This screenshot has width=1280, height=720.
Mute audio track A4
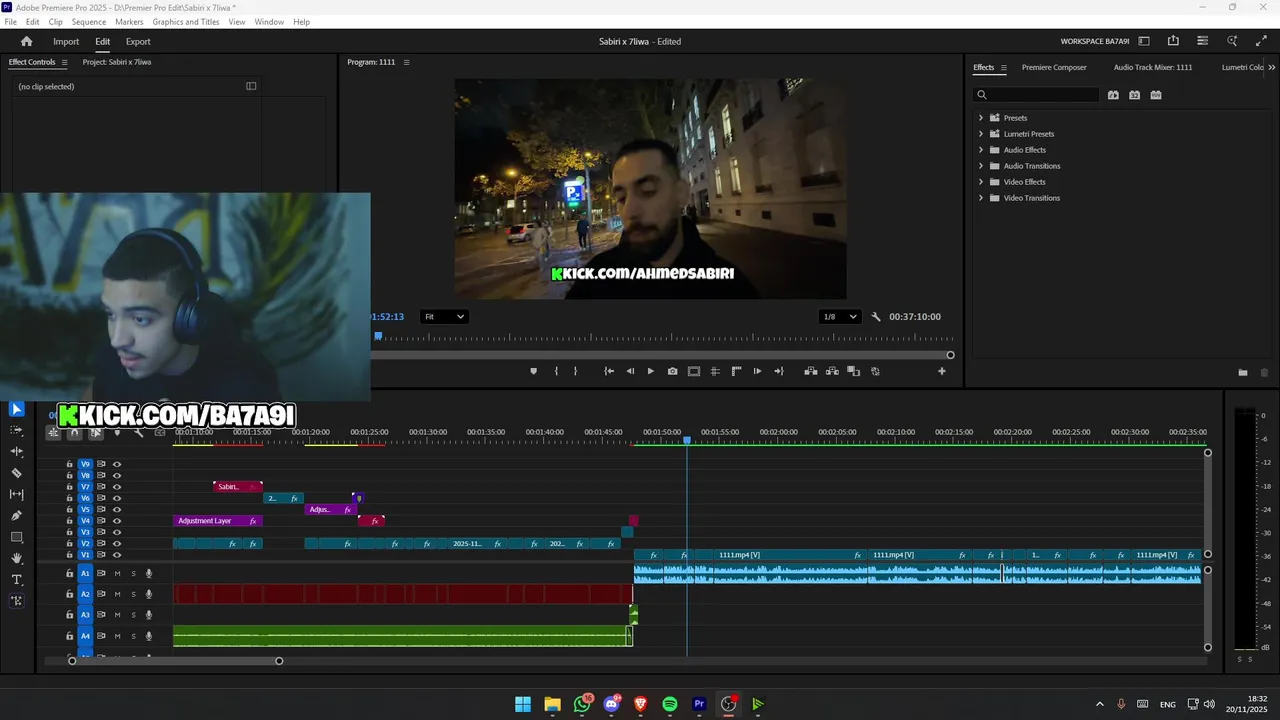pyautogui.click(x=117, y=636)
